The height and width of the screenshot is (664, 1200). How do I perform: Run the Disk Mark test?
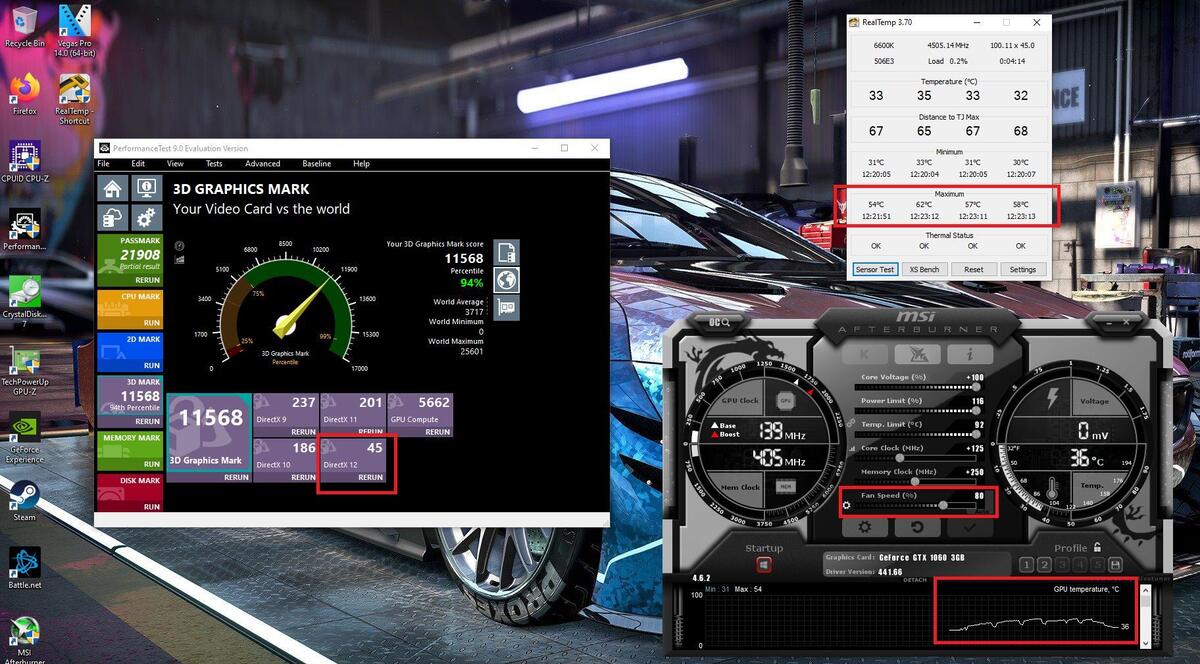151,506
